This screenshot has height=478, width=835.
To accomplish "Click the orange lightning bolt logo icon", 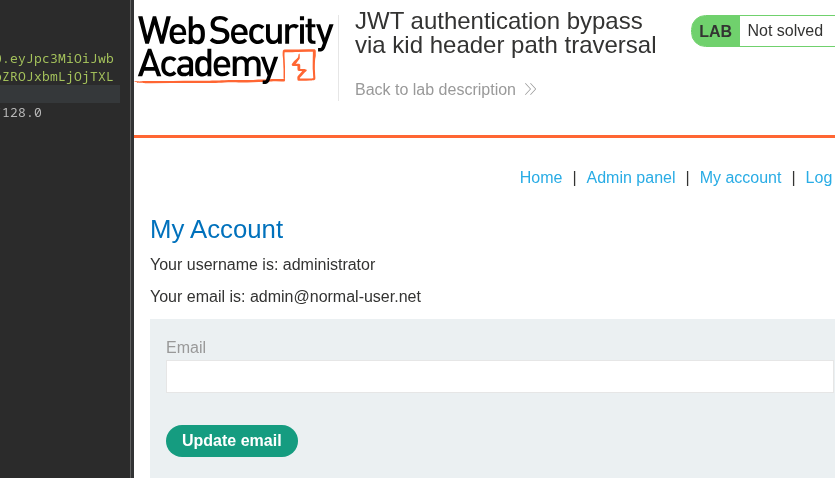I will click(300, 66).
